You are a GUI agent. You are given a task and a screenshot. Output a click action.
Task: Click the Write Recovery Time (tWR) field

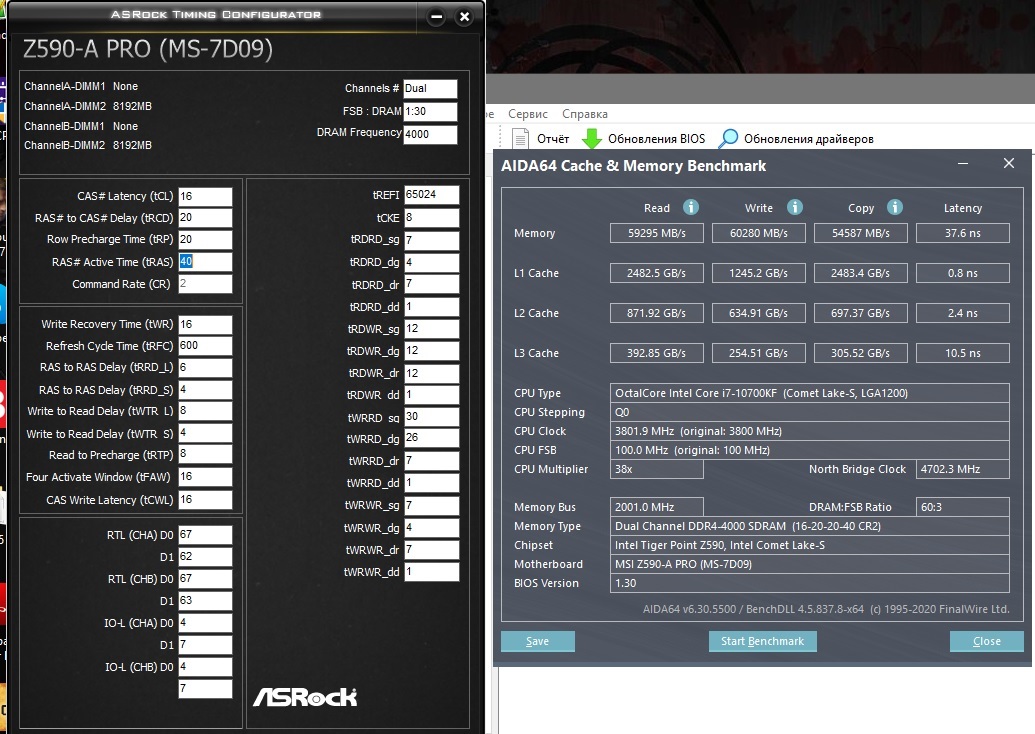coord(205,324)
